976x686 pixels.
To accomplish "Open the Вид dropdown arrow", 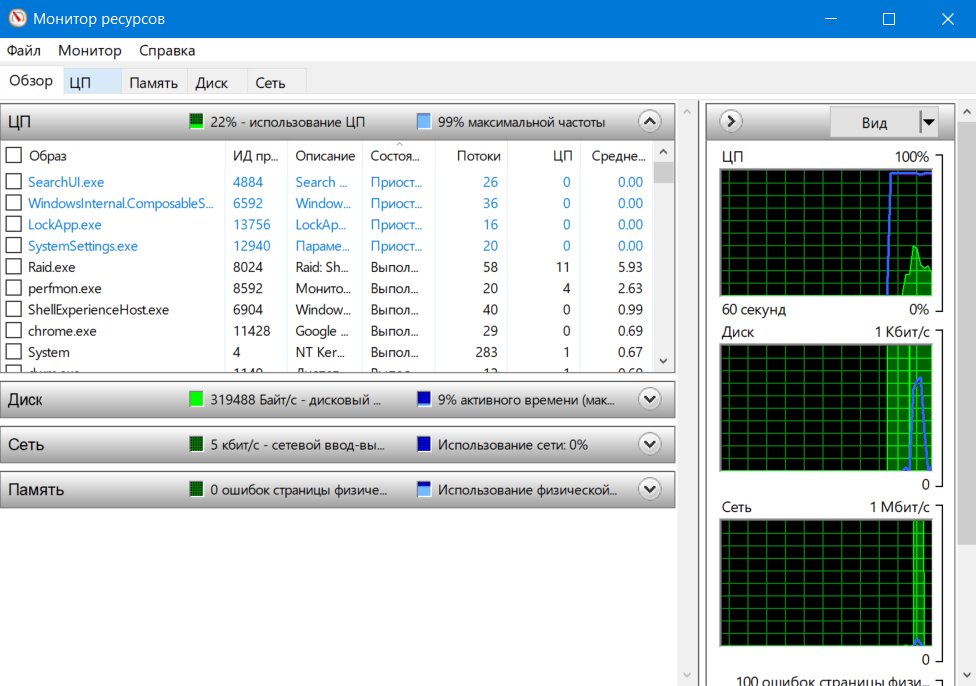I will point(929,122).
